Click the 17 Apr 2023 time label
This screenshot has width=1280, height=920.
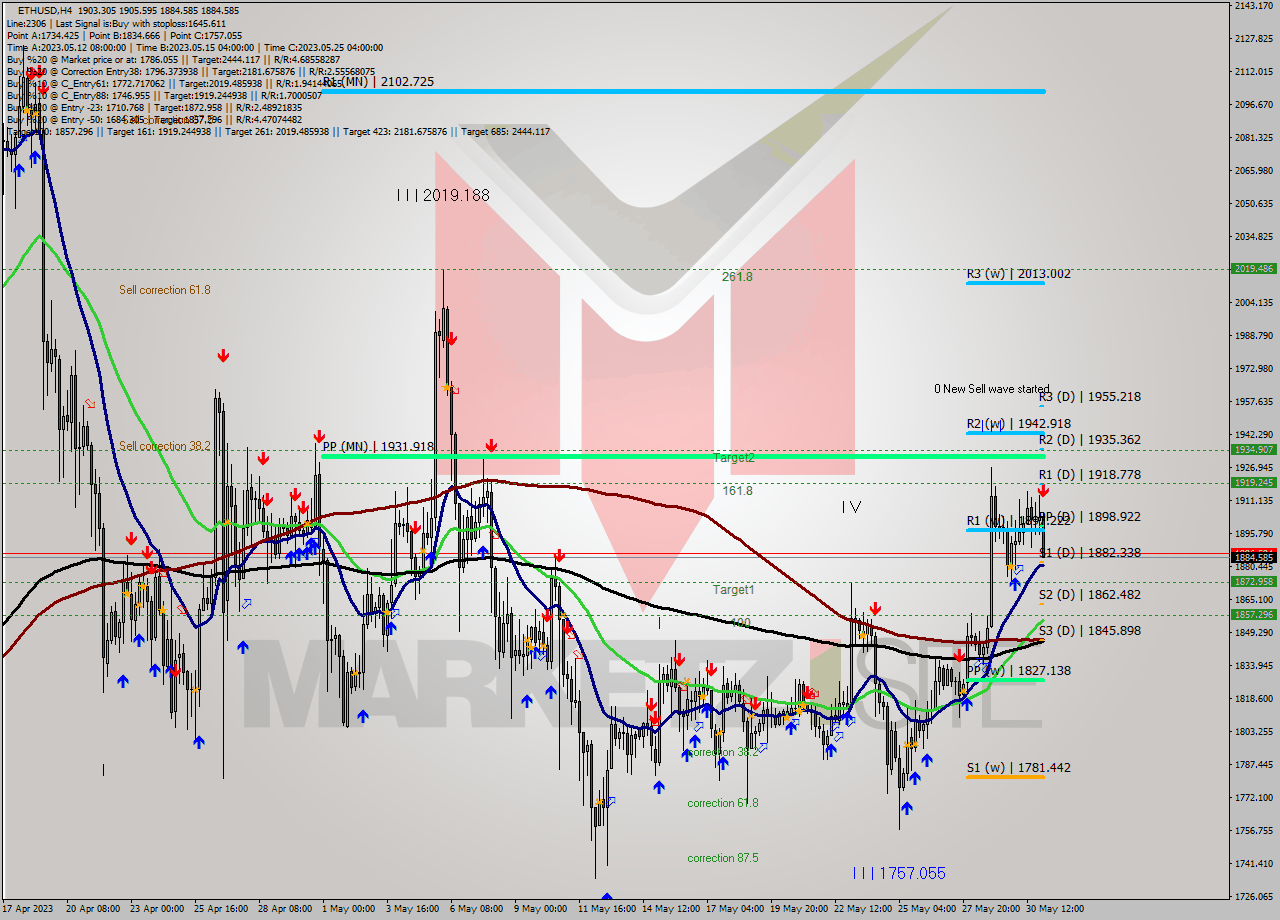pyautogui.click(x=27, y=909)
